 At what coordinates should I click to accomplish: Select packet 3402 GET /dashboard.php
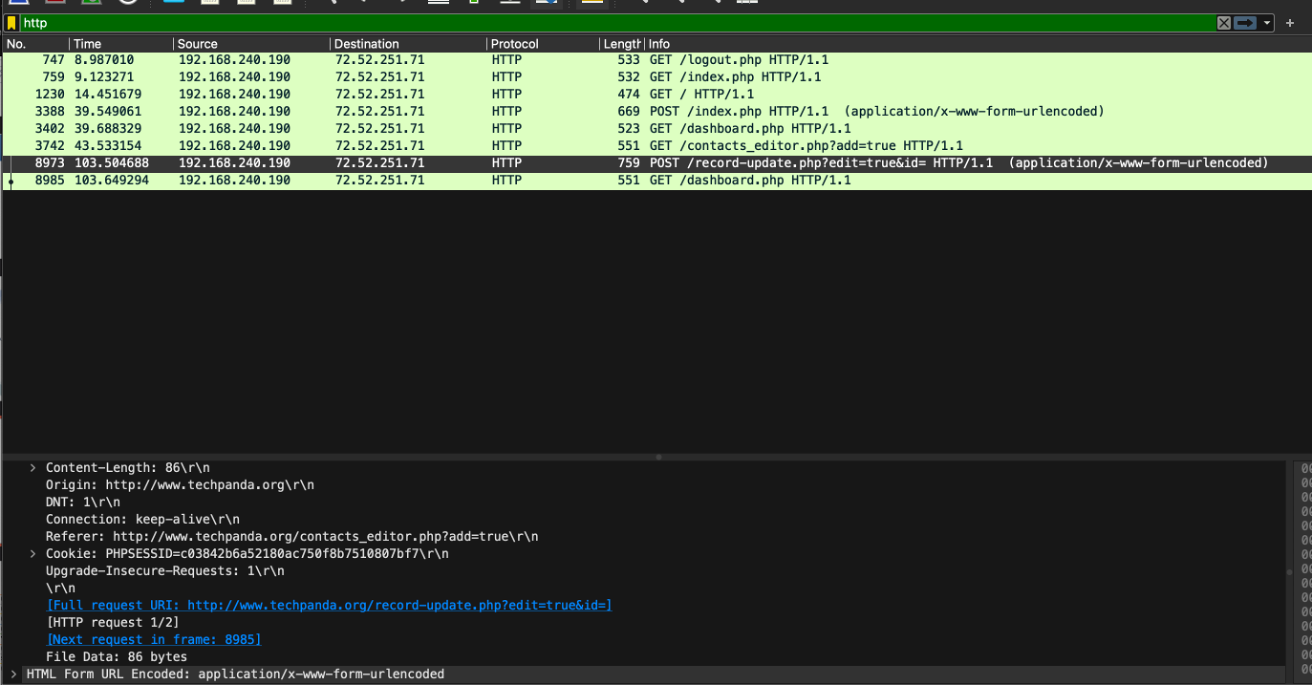click(656, 128)
